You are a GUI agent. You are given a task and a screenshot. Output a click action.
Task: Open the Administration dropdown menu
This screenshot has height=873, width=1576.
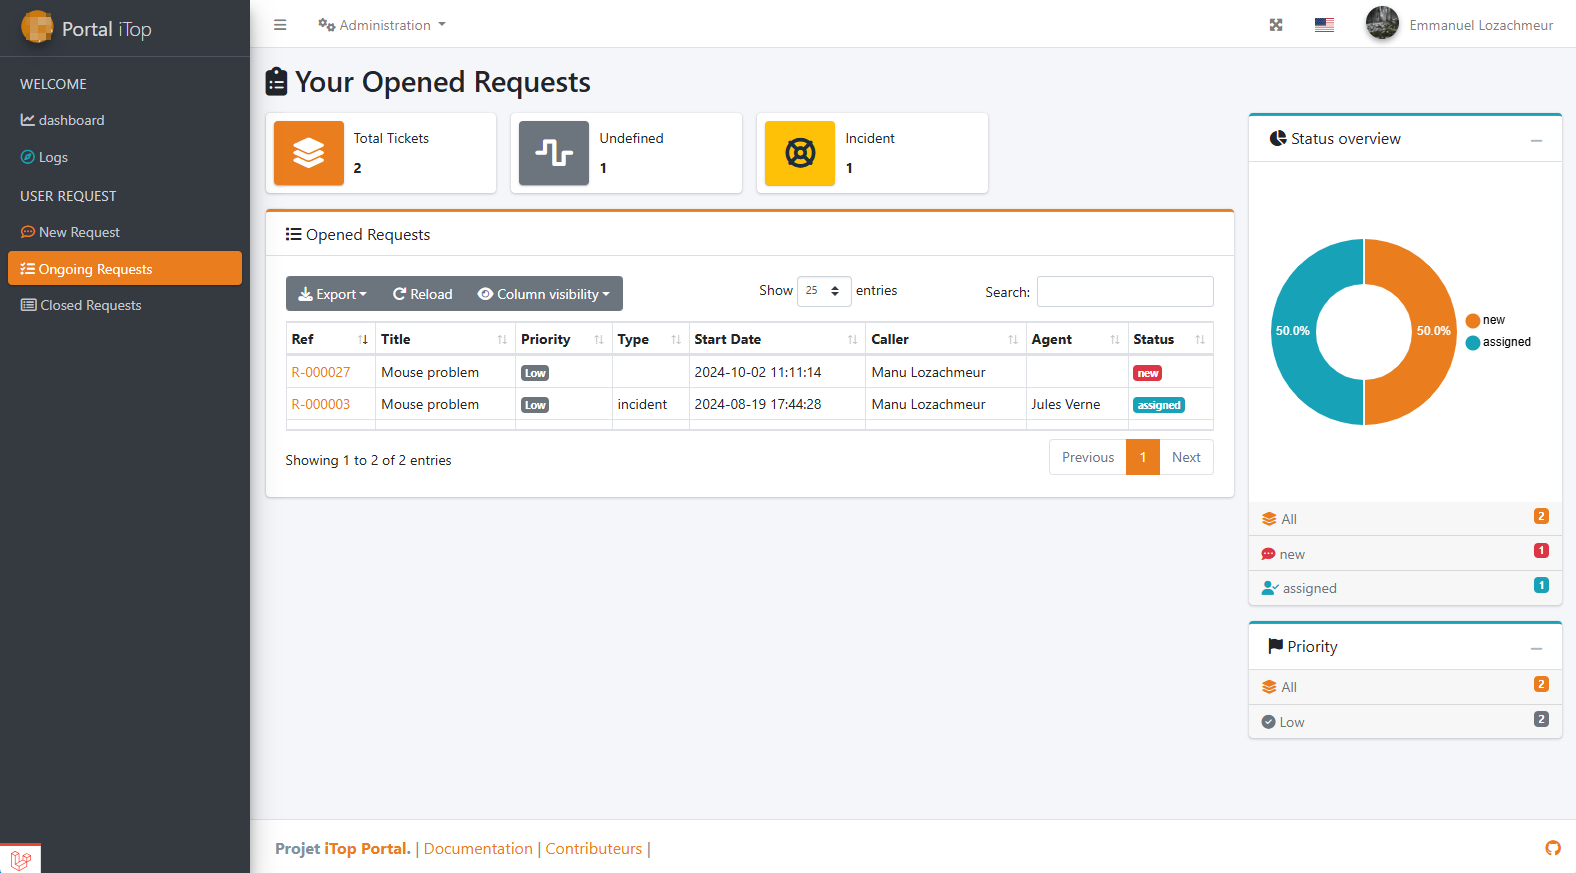(382, 25)
